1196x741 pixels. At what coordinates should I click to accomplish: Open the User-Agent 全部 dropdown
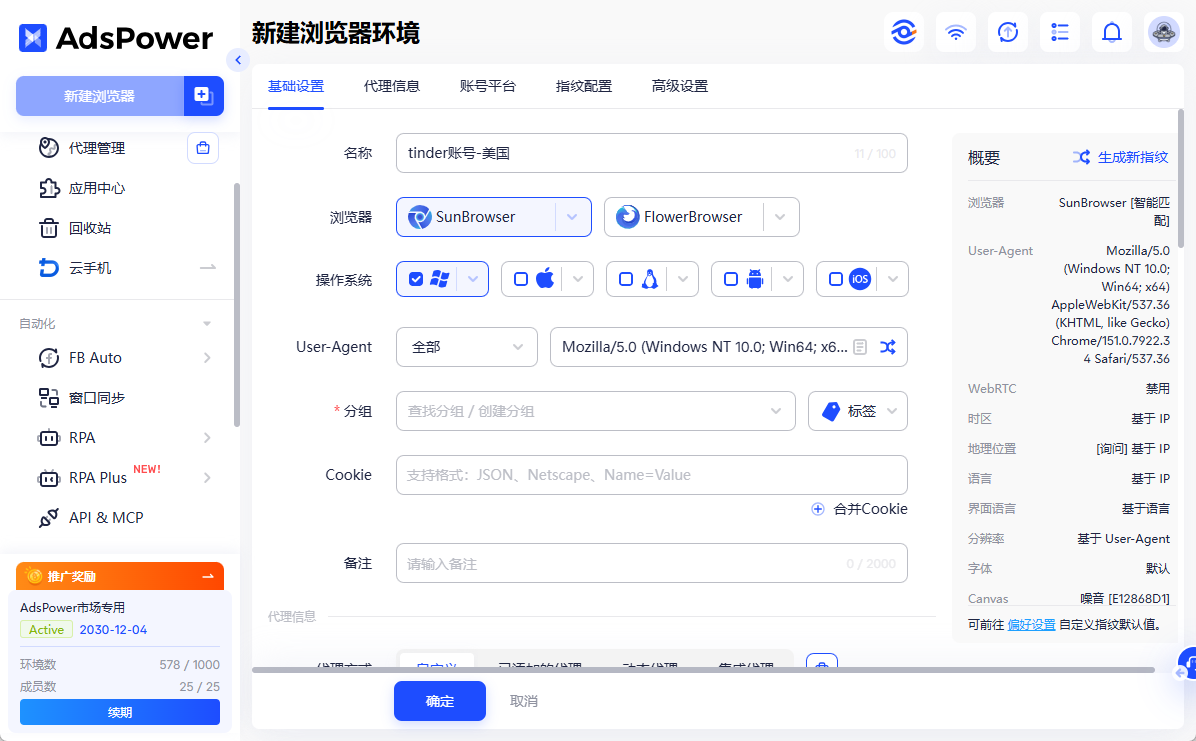coord(467,347)
